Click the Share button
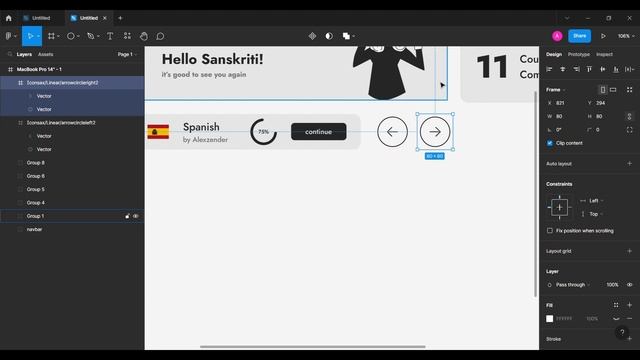 point(579,36)
